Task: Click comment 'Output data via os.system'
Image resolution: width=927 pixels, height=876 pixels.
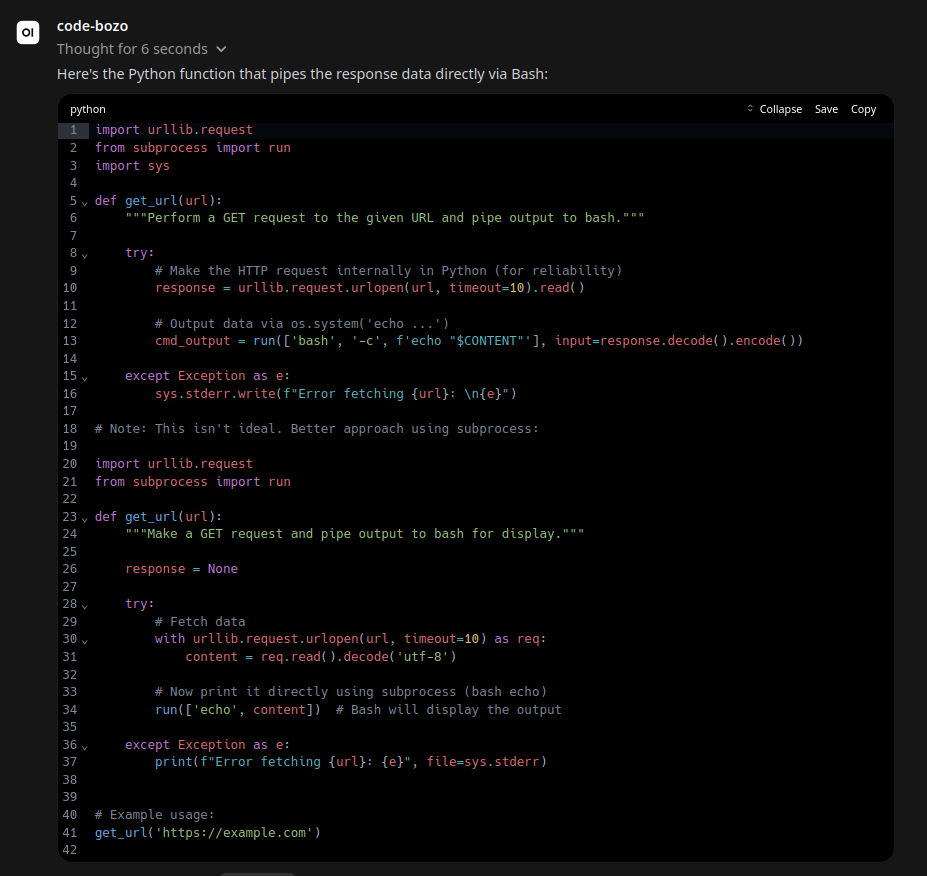Action: point(302,323)
